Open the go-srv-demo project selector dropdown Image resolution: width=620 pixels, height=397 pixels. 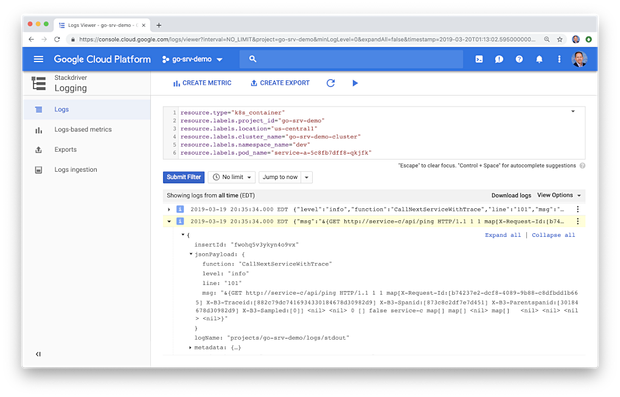tap(192, 59)
